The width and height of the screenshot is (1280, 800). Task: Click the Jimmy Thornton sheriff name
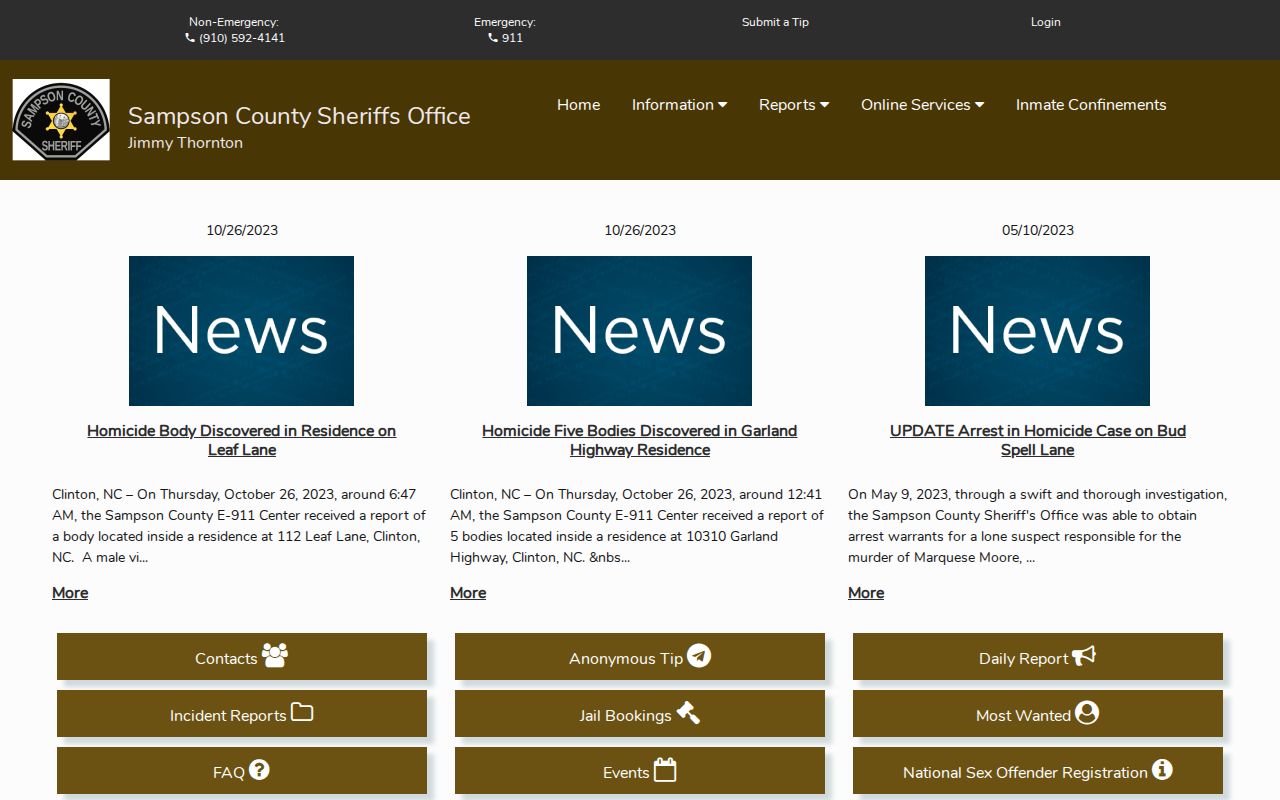click(185, 143)
